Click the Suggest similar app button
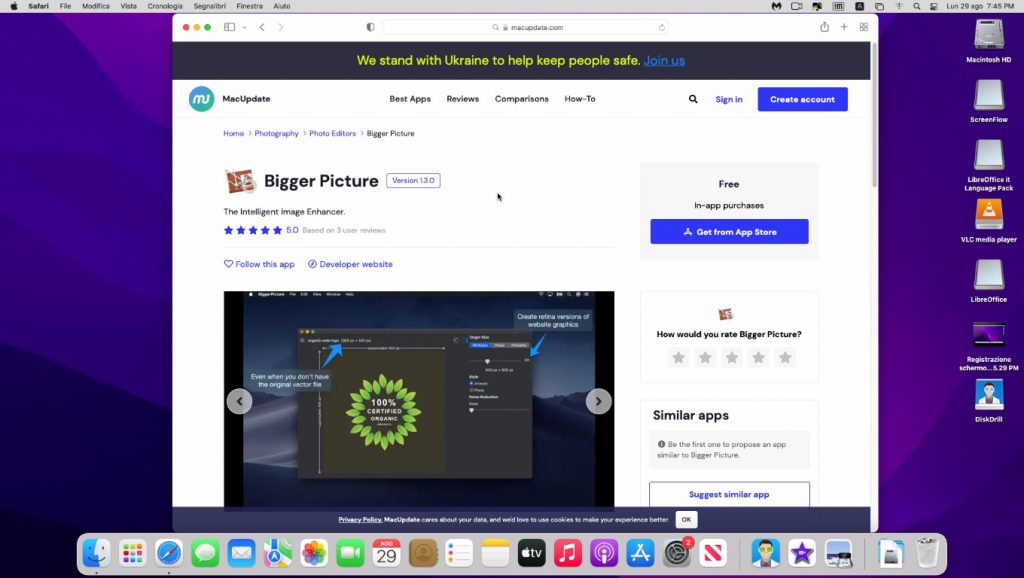 click(728, 494)
